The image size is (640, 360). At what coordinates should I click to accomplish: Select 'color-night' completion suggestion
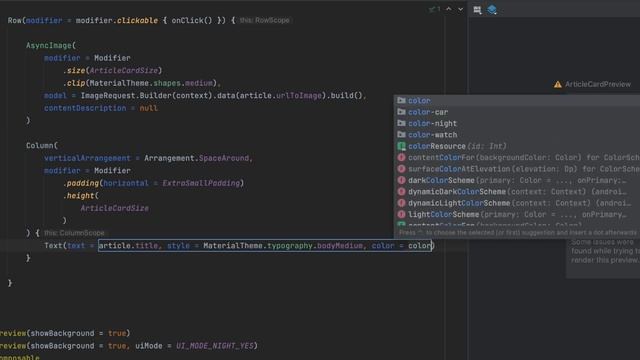[x=517, y=123]
